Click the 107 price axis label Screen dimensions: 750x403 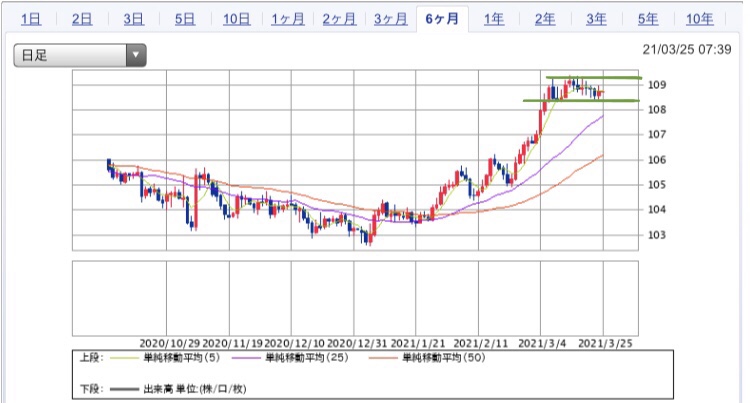(x=657, y=134)
